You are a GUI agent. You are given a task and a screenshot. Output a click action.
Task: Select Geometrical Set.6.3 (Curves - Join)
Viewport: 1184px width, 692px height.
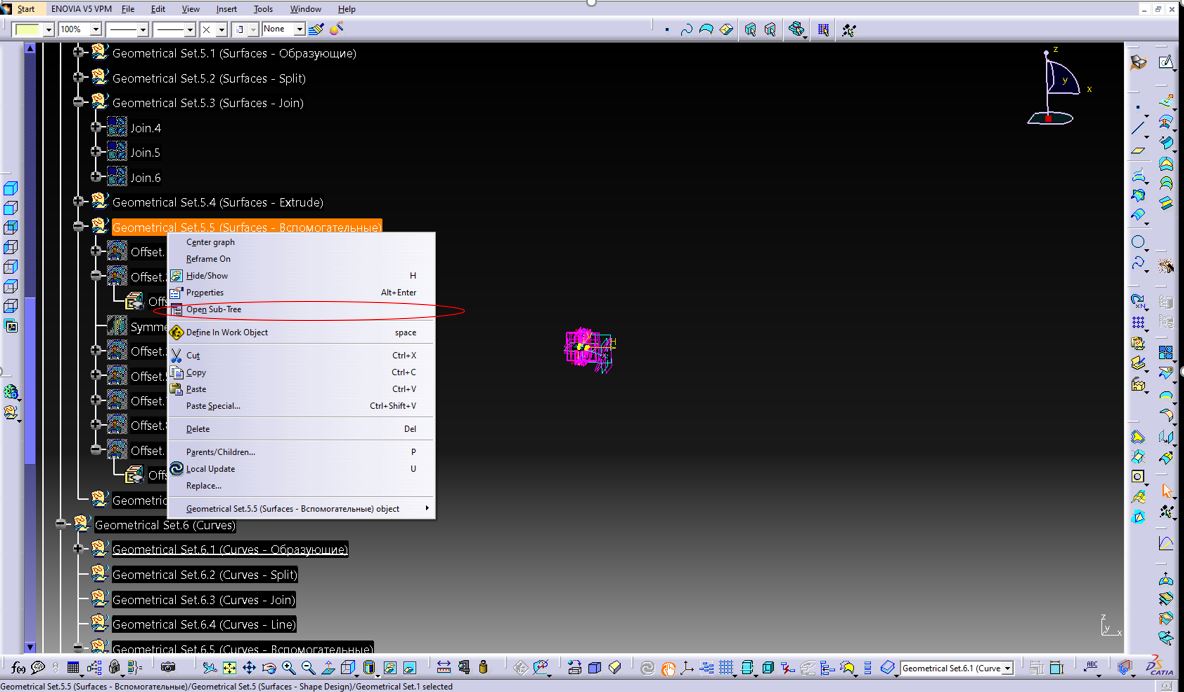pyautogui.click(x=203, y=600)
